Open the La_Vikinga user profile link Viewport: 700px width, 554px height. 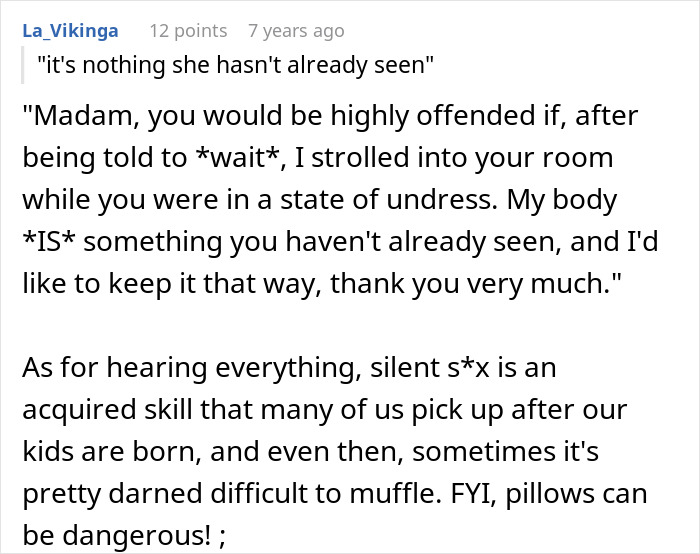point(70,31)
